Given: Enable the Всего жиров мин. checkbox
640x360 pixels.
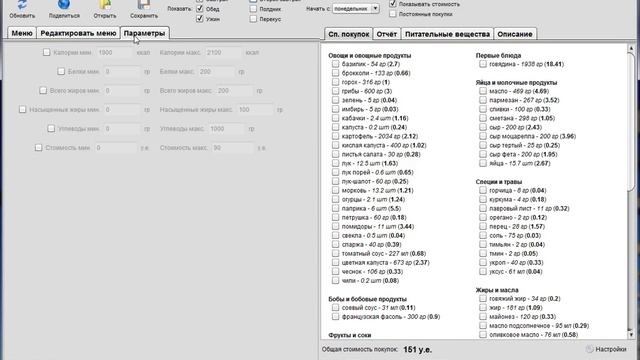Looking at the screenshot, I should 43,91.
